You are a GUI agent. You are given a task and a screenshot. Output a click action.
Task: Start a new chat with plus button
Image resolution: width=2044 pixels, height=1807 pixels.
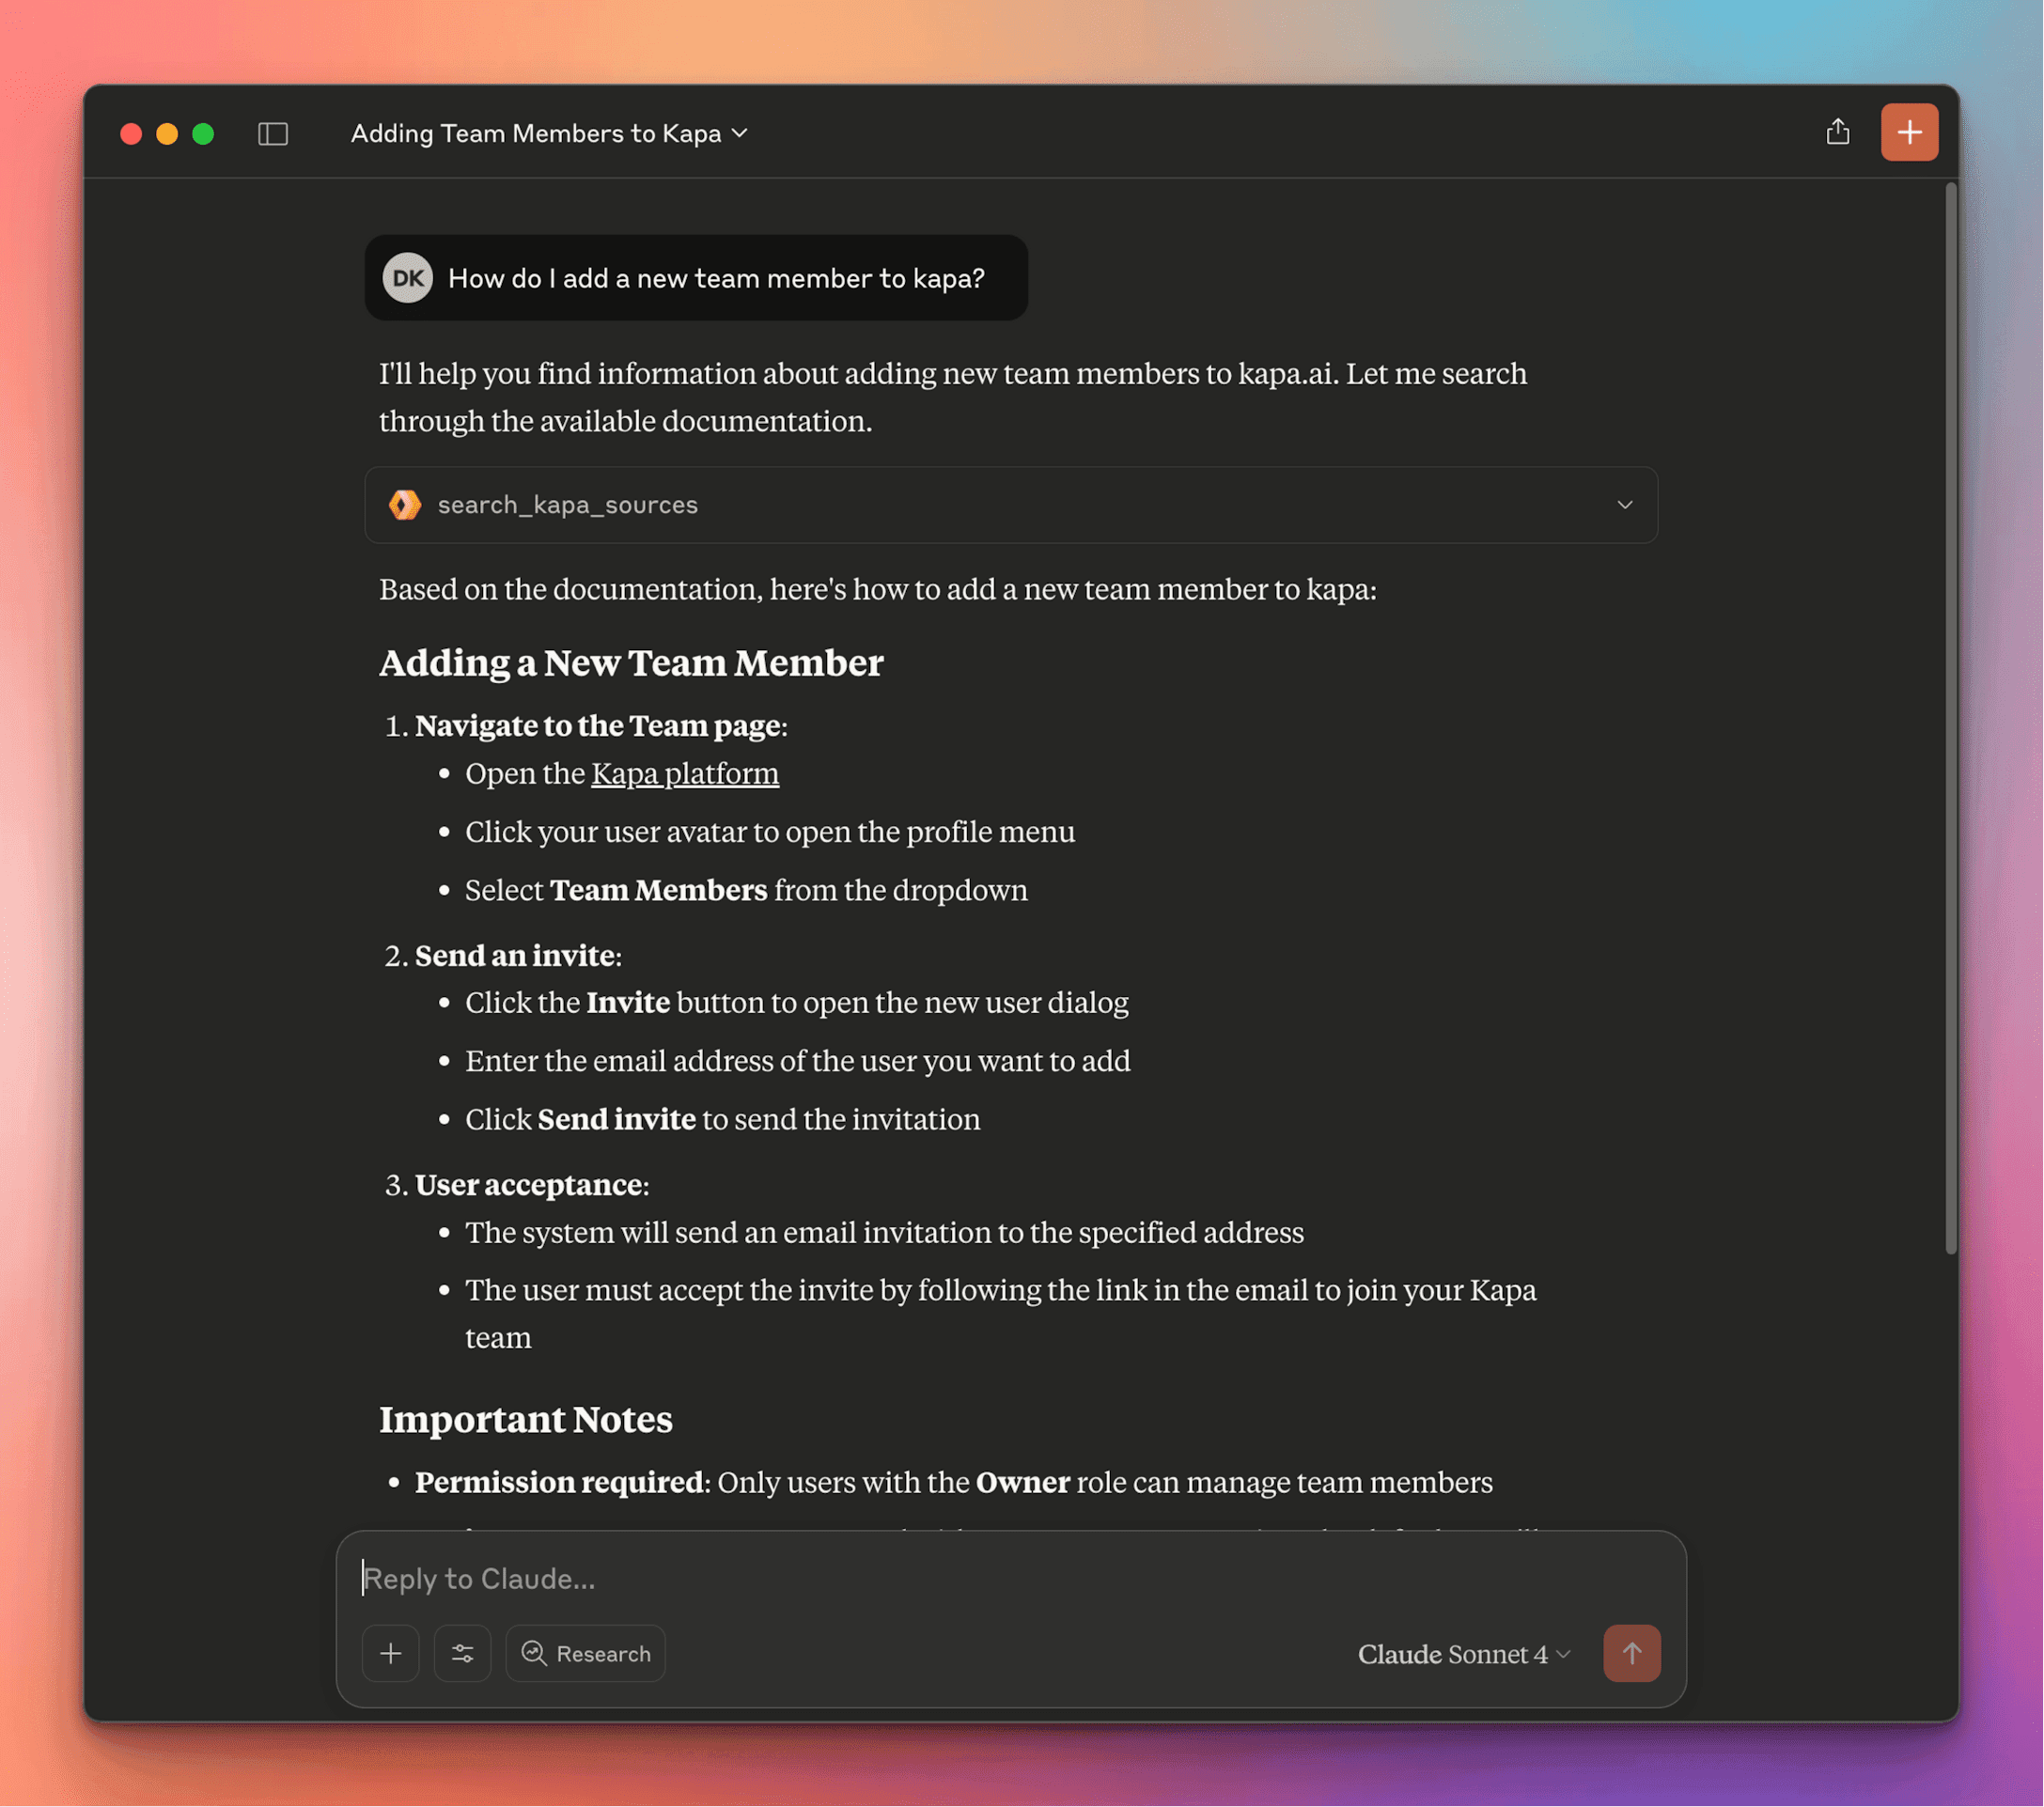[x=1909, y=132]
